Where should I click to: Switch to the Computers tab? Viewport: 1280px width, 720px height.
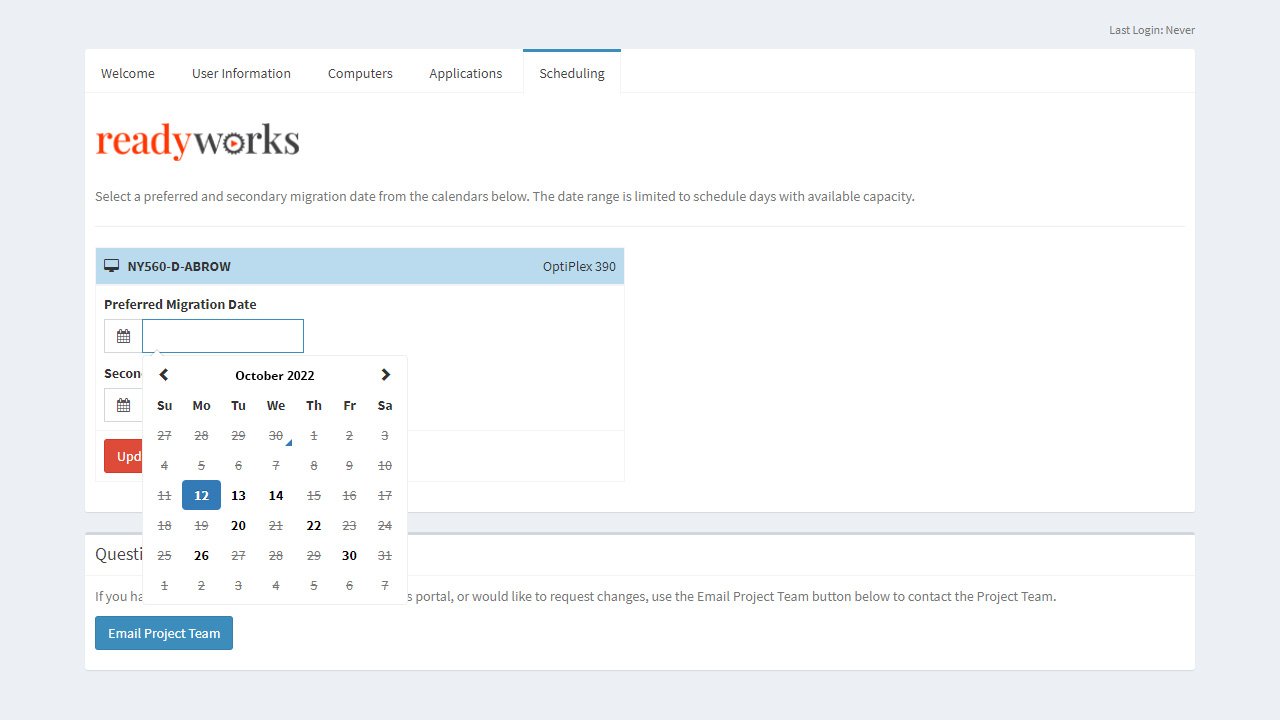(x=359, y=72)
